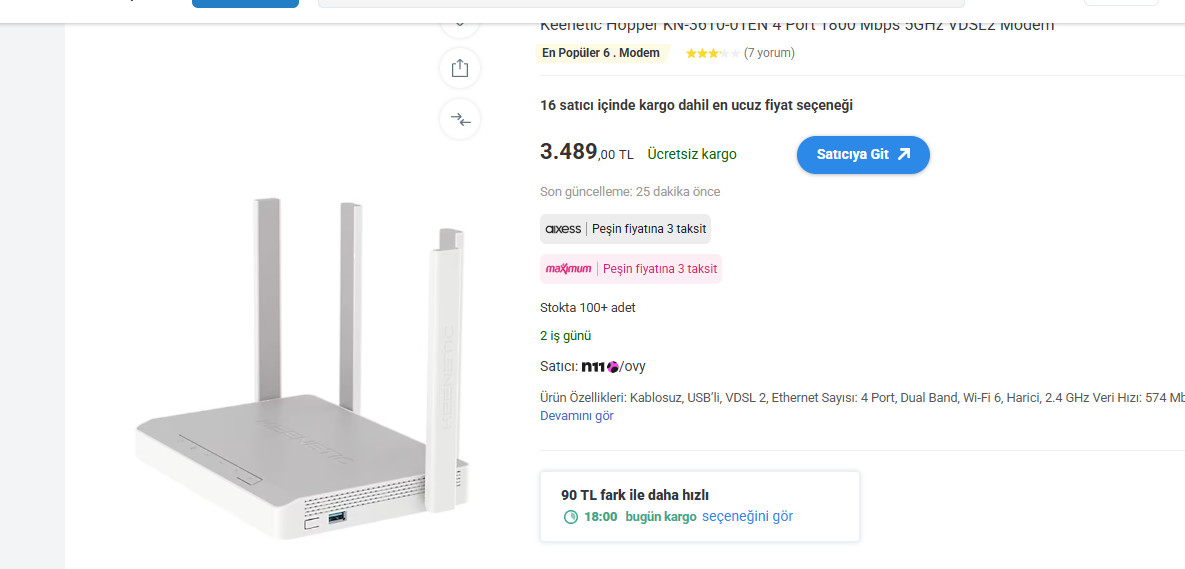Open the seçeneğini gör link
This screenshot has width=1185, height=569.
[x=747, y=516]
